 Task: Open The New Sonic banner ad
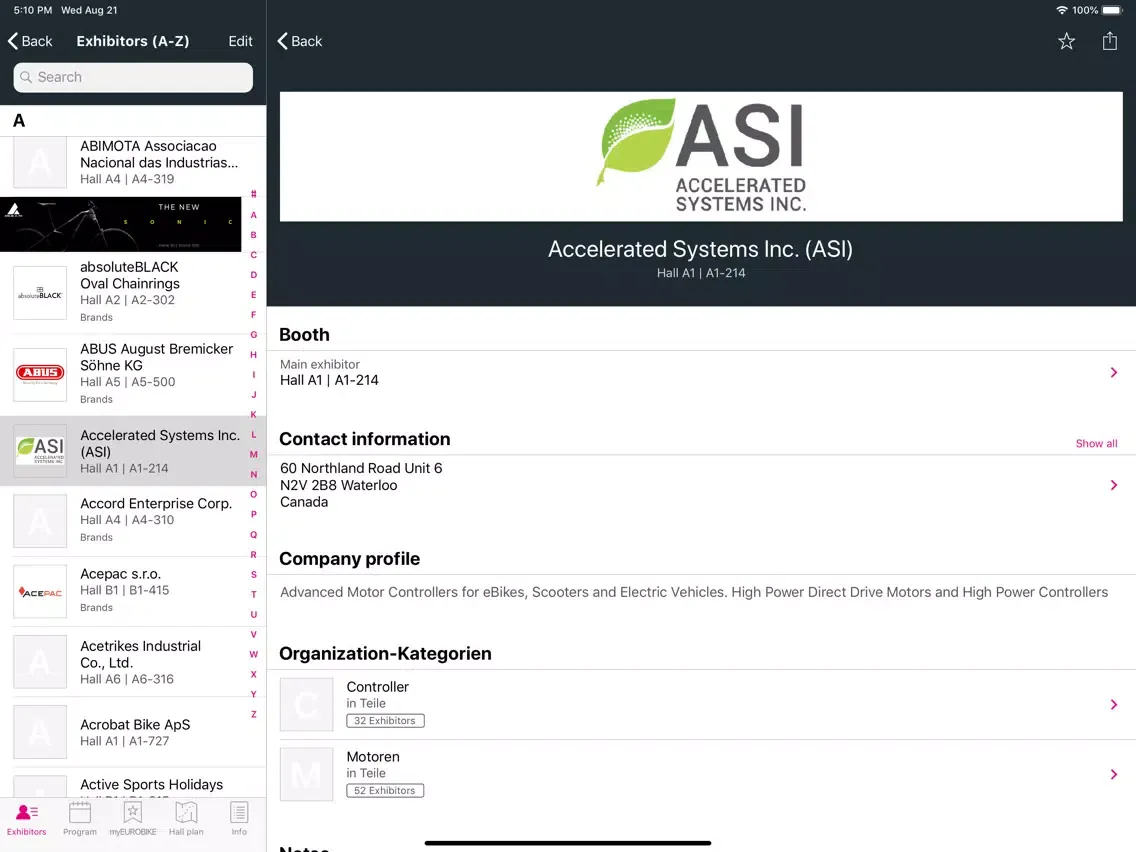click(x=120, y=224)
